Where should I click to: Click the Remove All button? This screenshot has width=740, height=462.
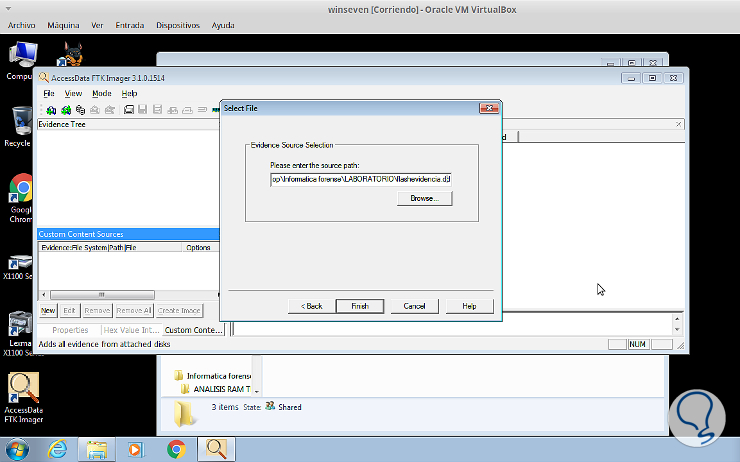[134, 311]
